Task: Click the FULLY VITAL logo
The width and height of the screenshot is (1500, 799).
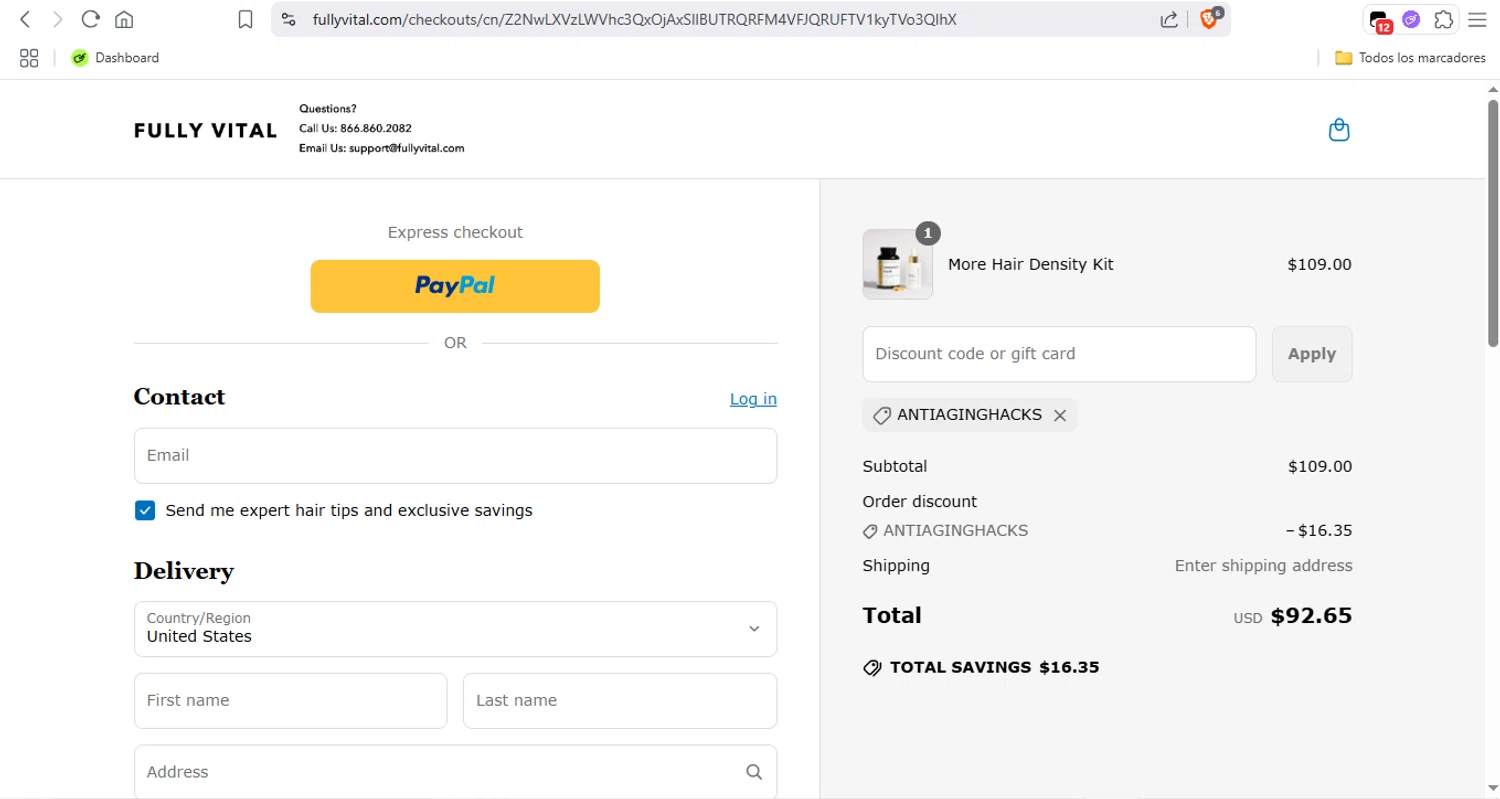Action: tap(205, 130)
